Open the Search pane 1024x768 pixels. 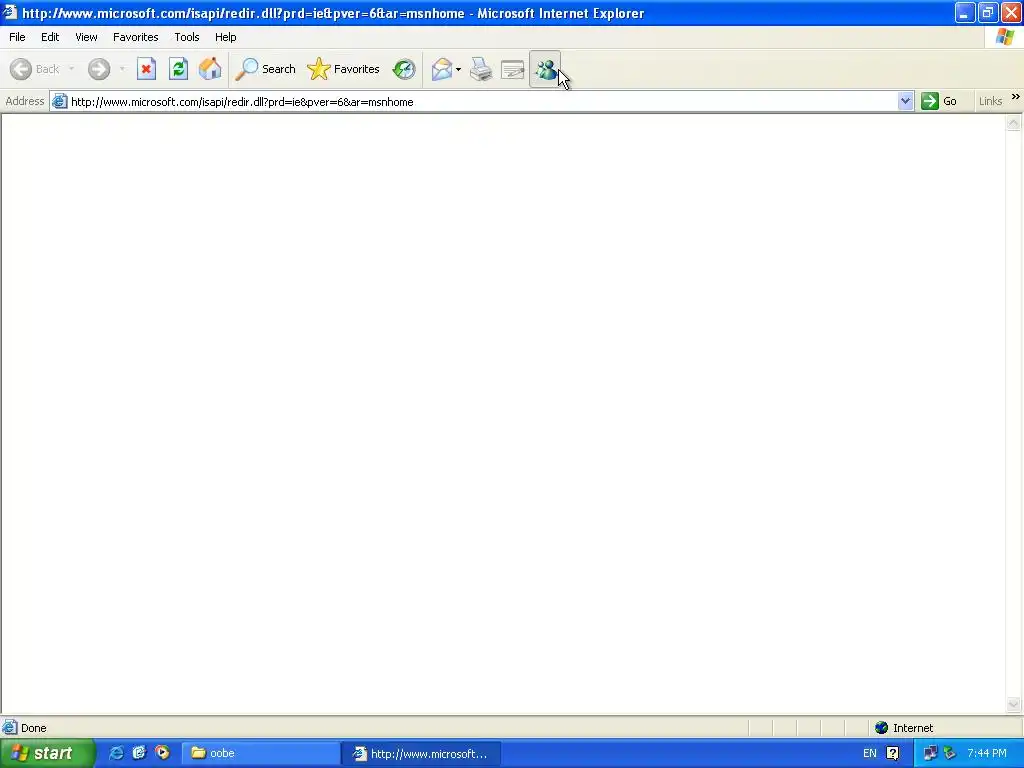point(266,69)
